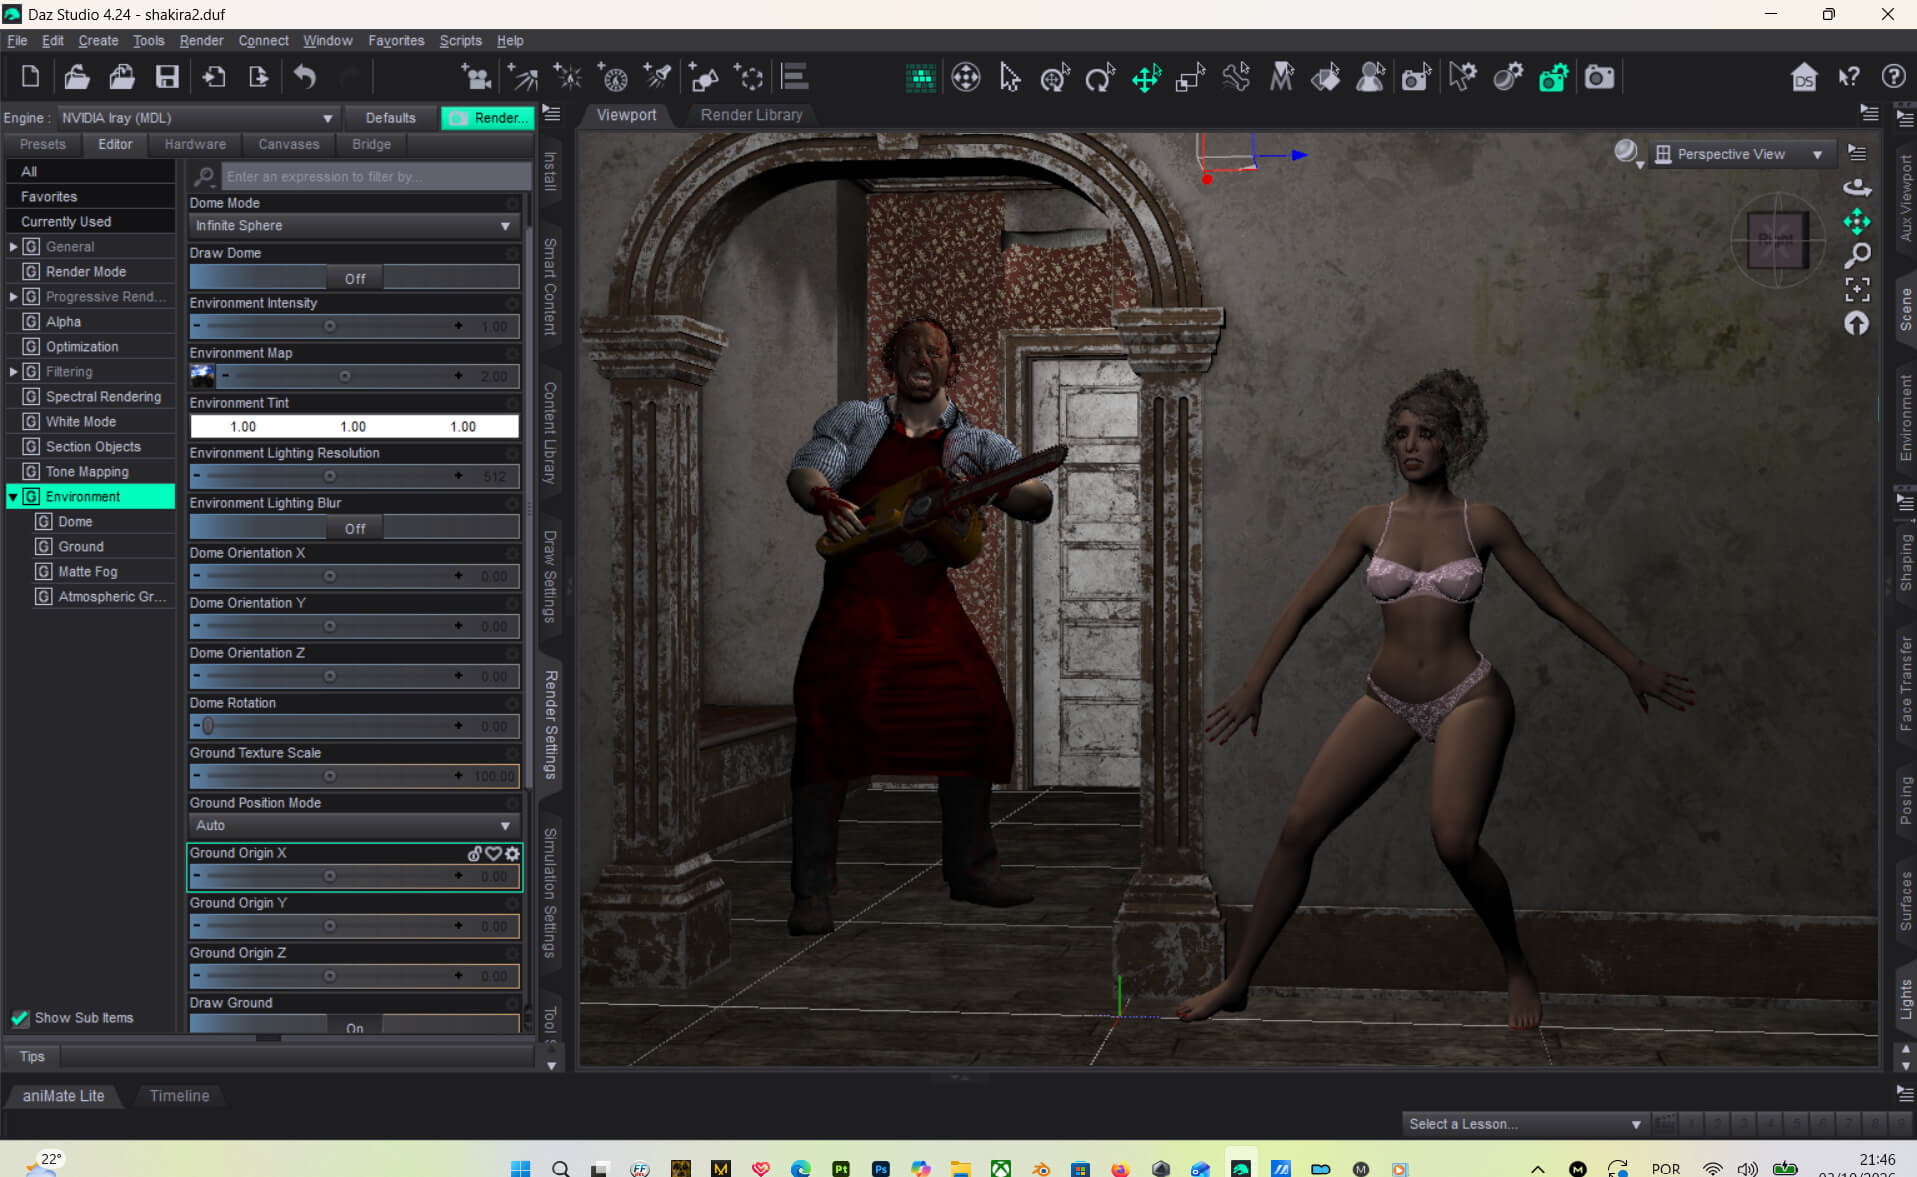This screenshot has height=1177, width=1917.
Task: Click the viewport zoom magnifier icon
Action: coord(1857,256)
